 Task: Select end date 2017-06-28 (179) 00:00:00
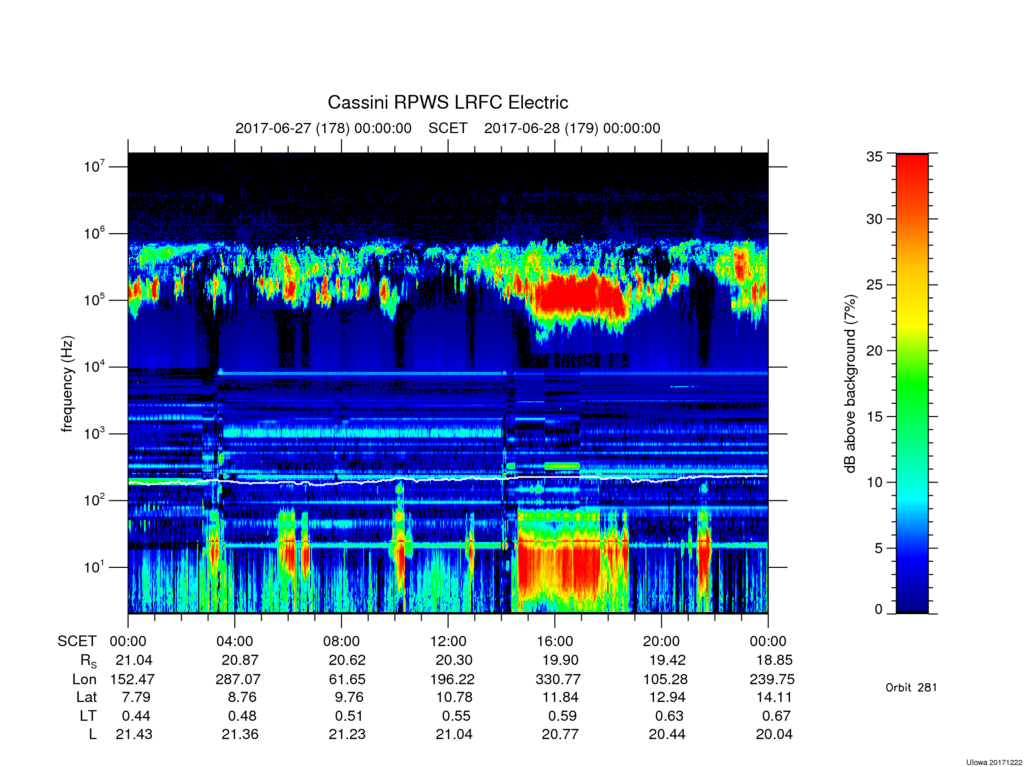(572, 128)
